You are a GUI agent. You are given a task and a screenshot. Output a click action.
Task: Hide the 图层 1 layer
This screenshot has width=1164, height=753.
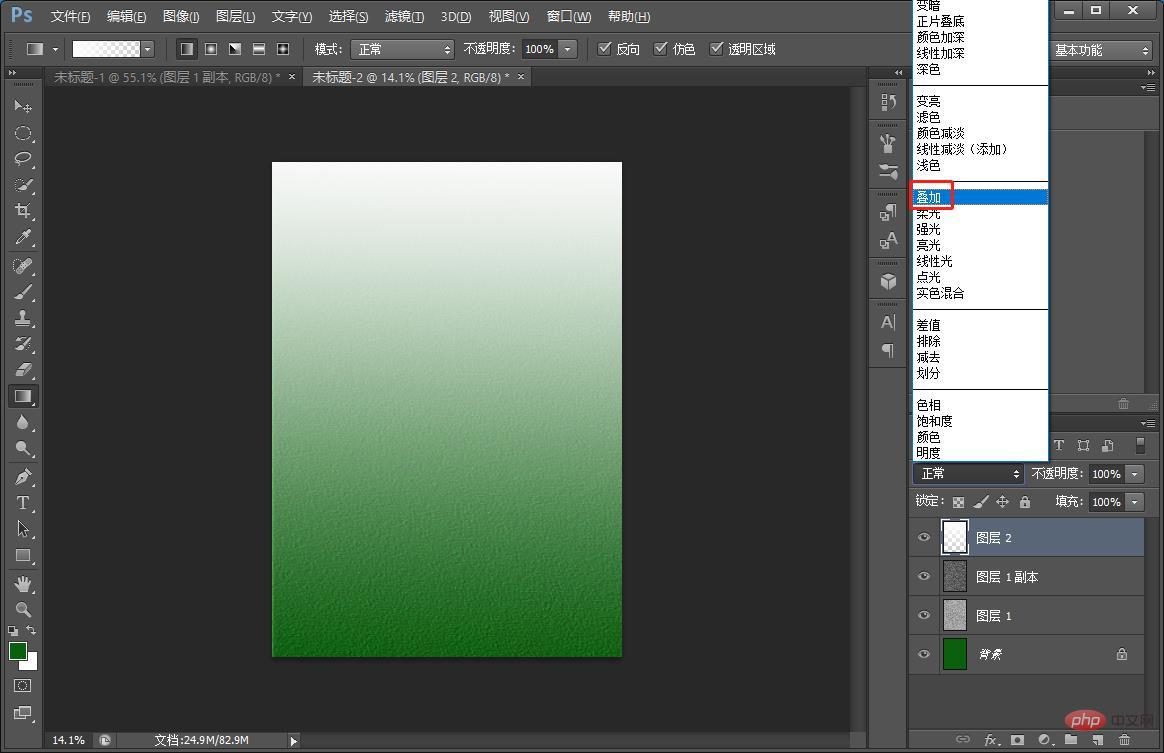coord(924,615)
